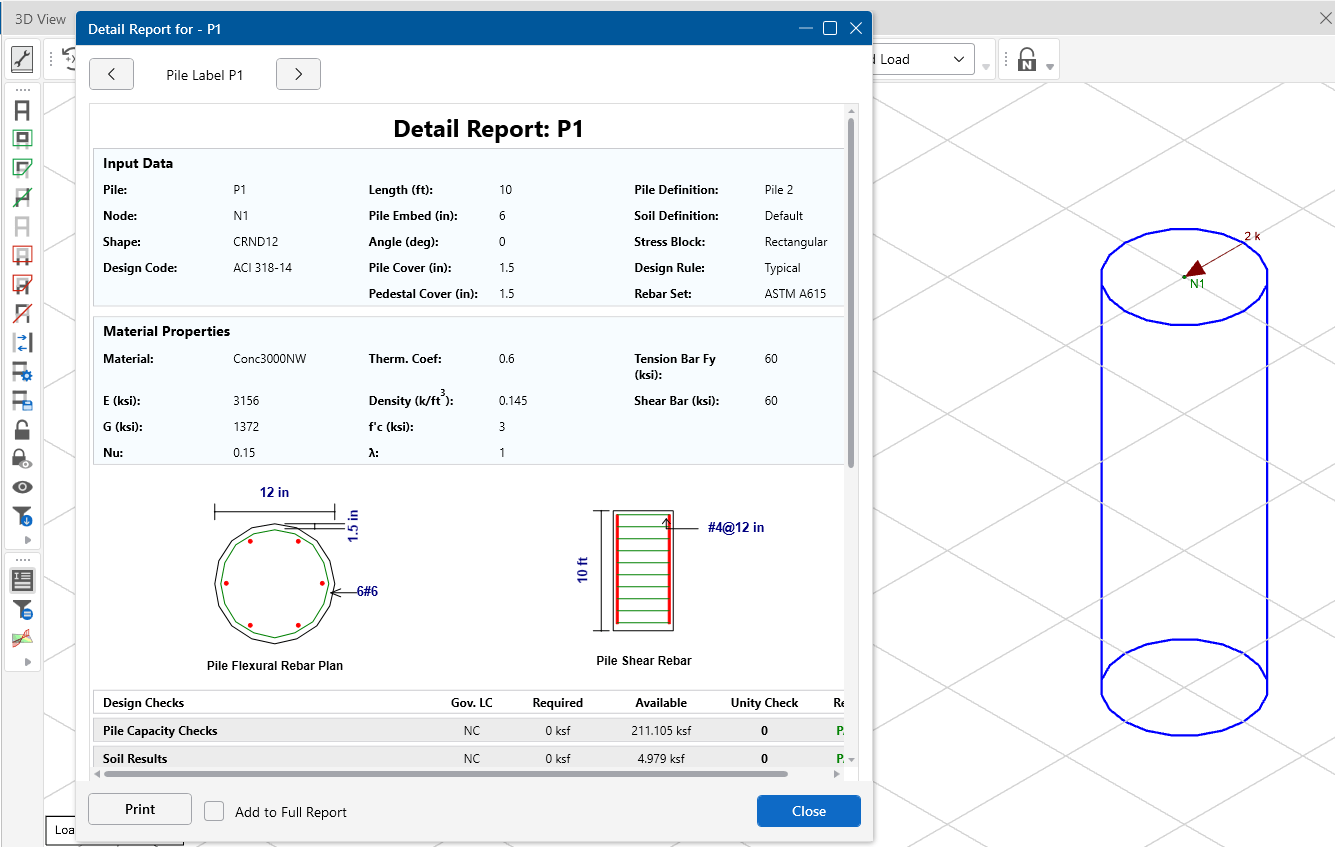Check the Add to Full Report box
1335x847 pixels.
coord(214,811)
